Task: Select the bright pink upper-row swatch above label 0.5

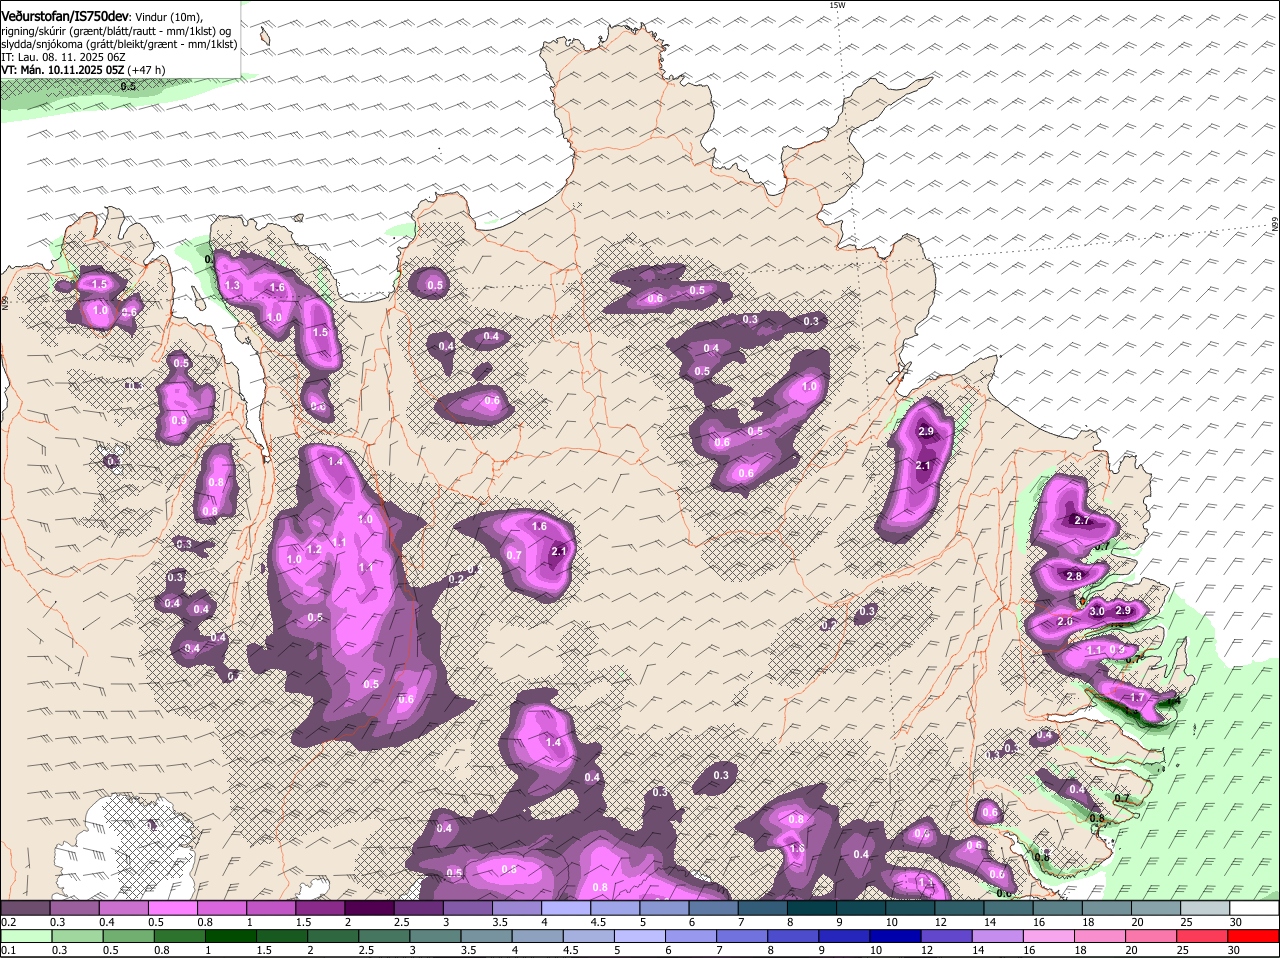Action: point(173,907)
